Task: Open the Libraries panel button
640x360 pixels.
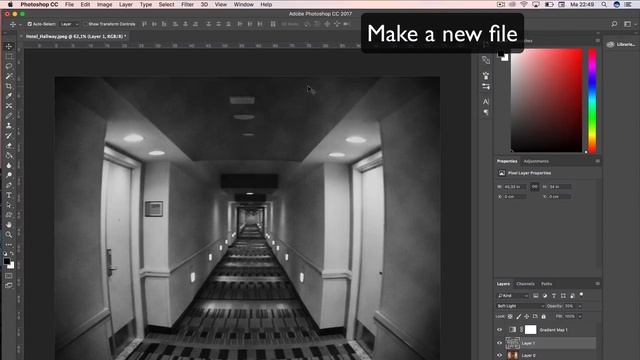Action: point(621,44)
